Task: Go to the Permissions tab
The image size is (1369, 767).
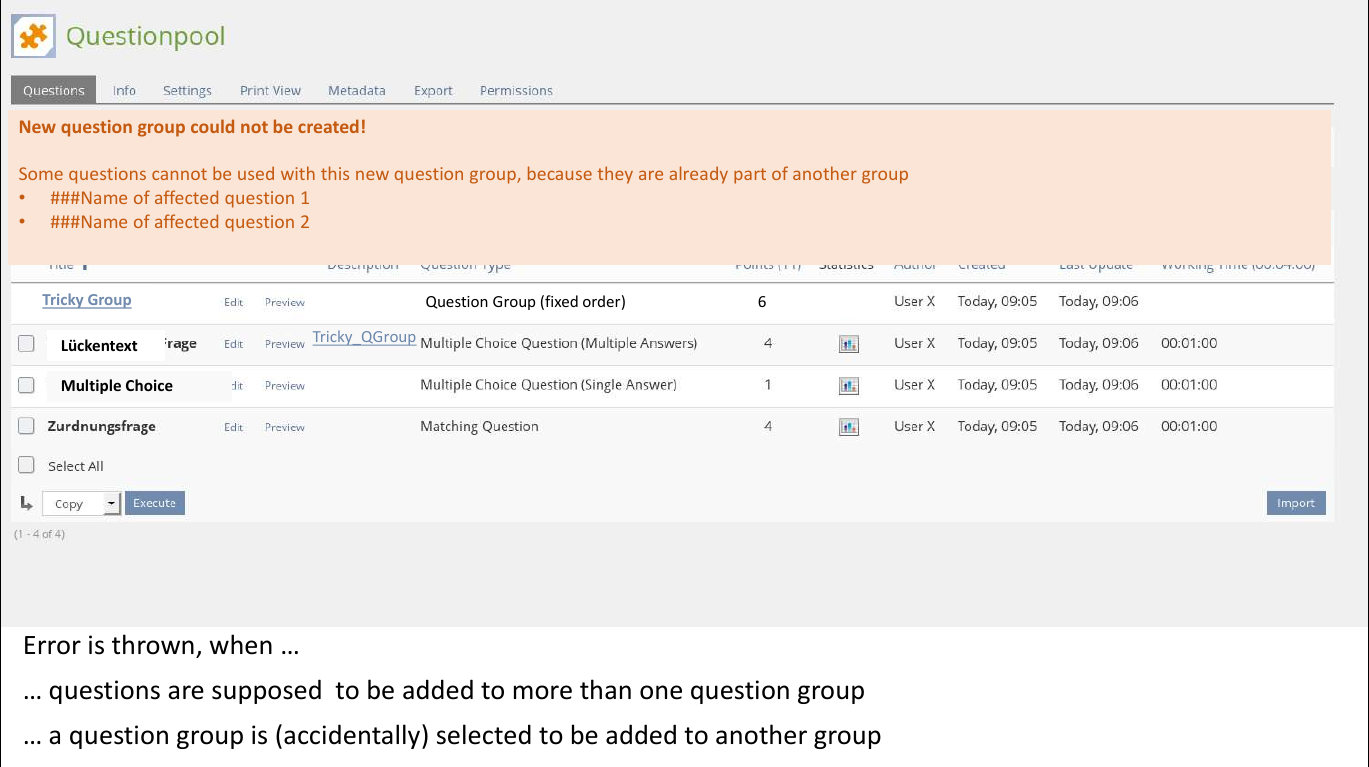Action: click(x=516, y=90)
